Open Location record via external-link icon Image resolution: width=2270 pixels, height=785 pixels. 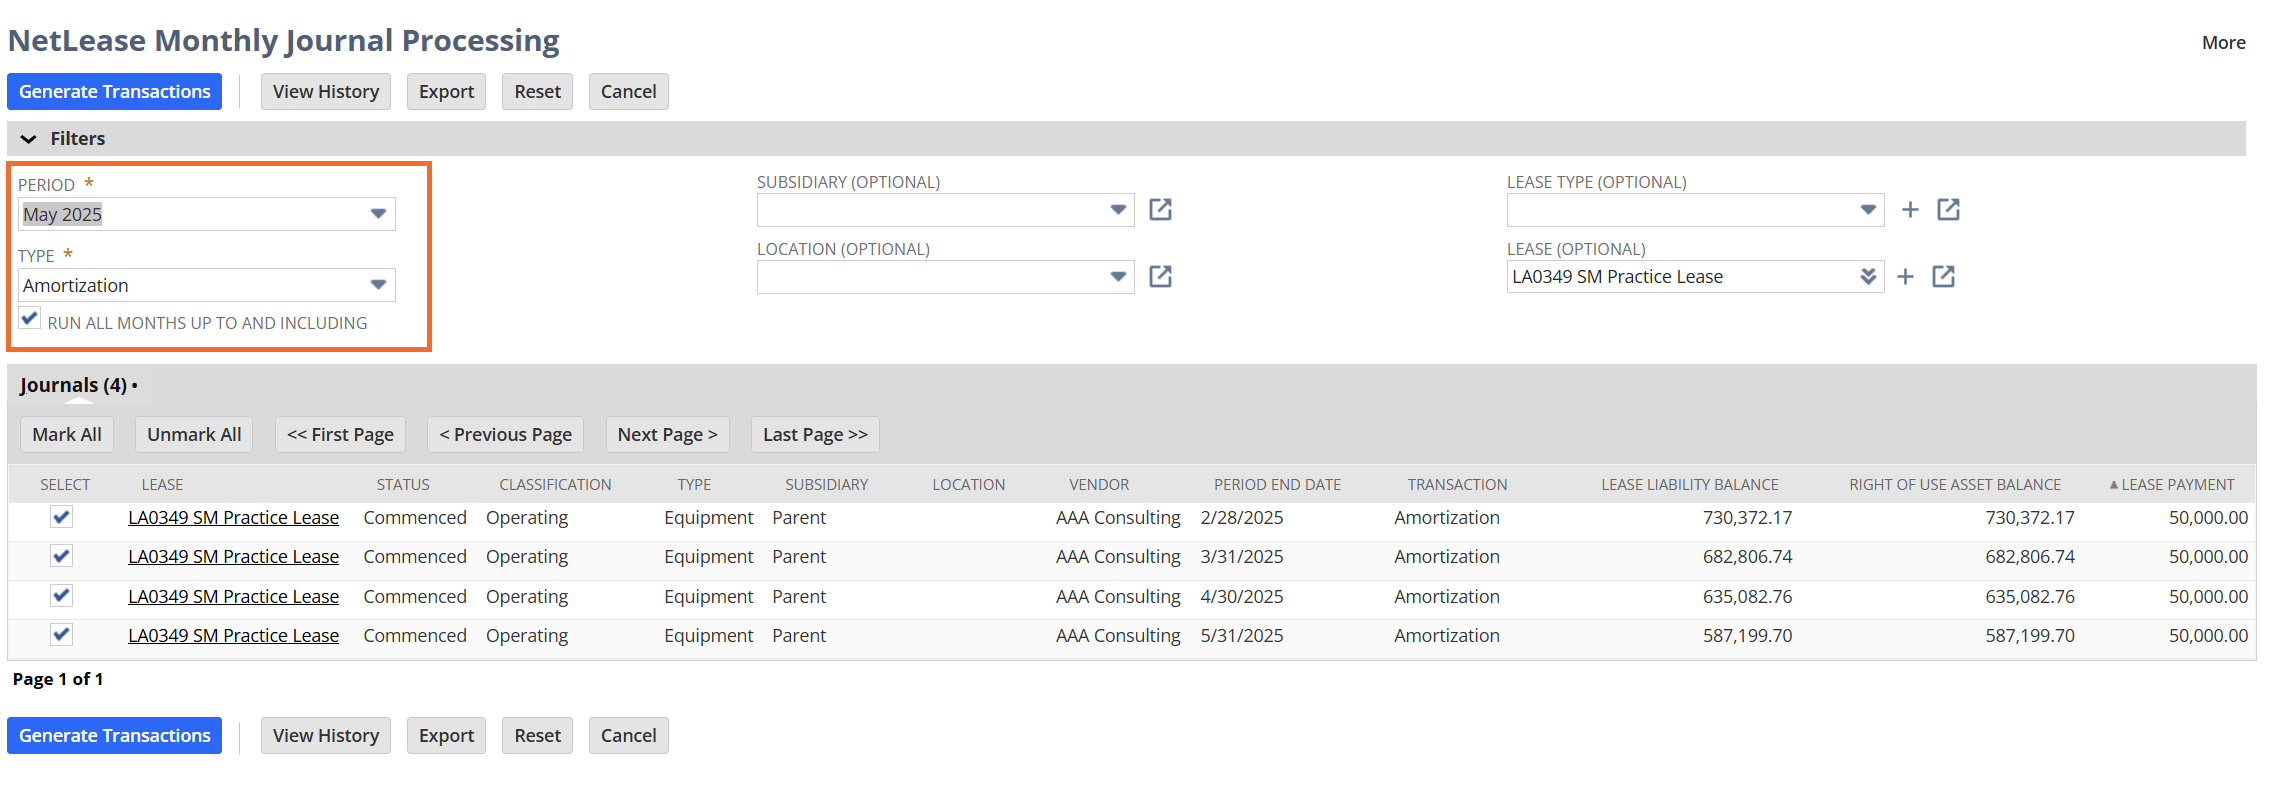pos(1160,277)
